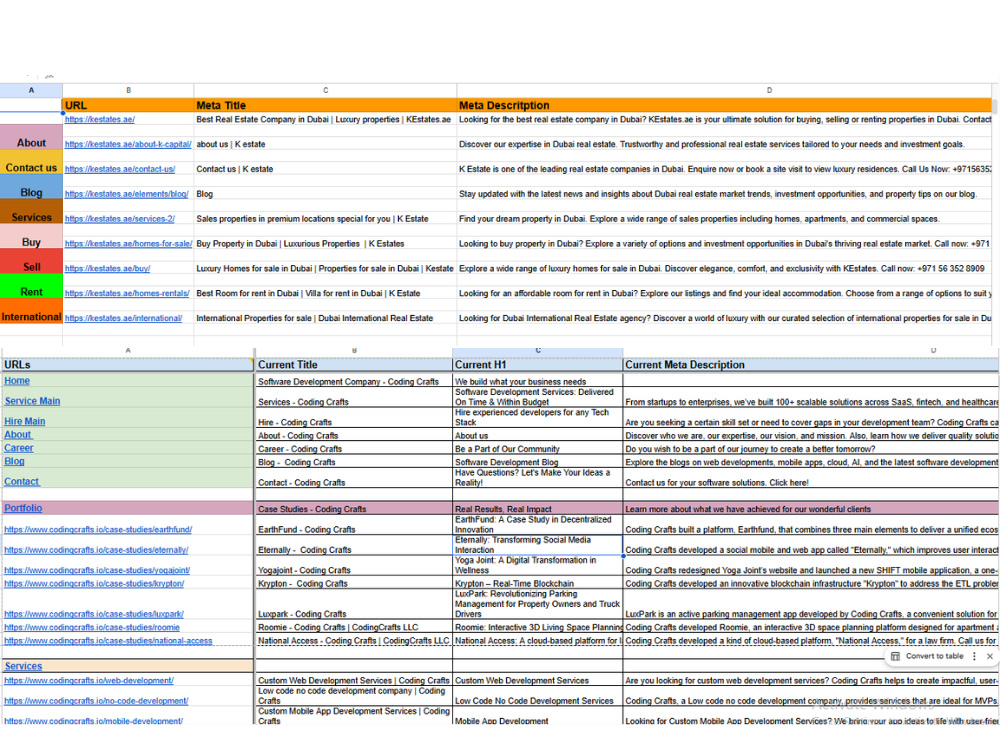The image size is (1000, 750).
Task: Click the Home link in URLs column
Action: coord(17,381)
